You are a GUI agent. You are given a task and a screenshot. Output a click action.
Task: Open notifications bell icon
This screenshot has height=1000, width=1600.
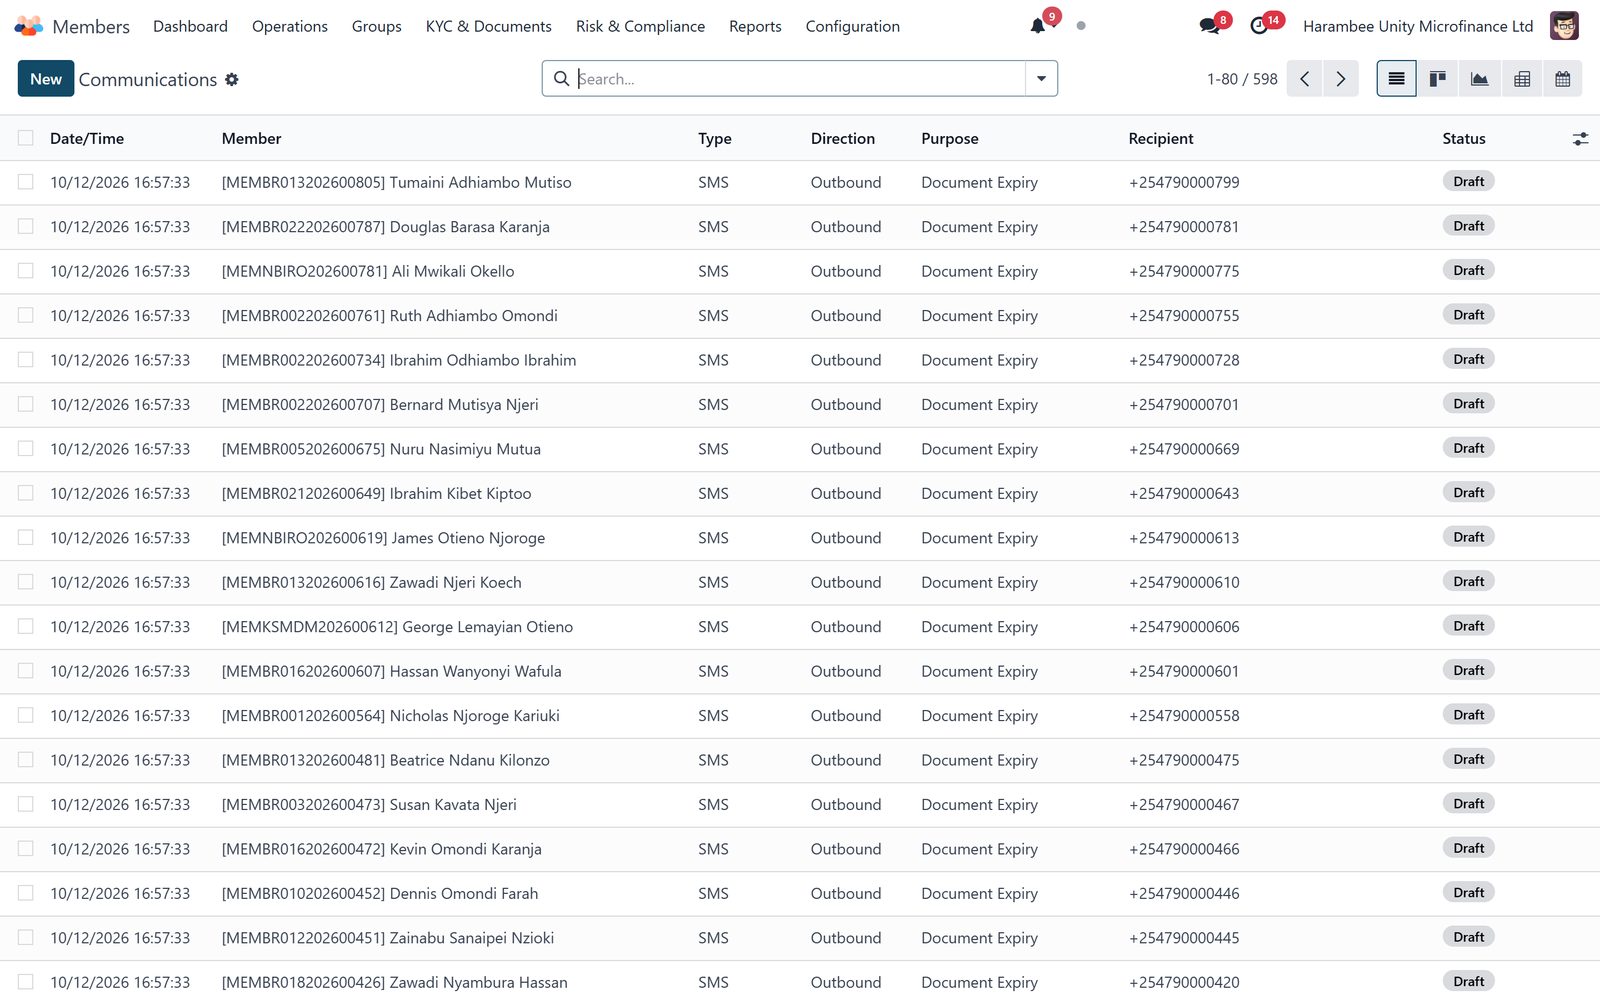[x=1038, y=26]
